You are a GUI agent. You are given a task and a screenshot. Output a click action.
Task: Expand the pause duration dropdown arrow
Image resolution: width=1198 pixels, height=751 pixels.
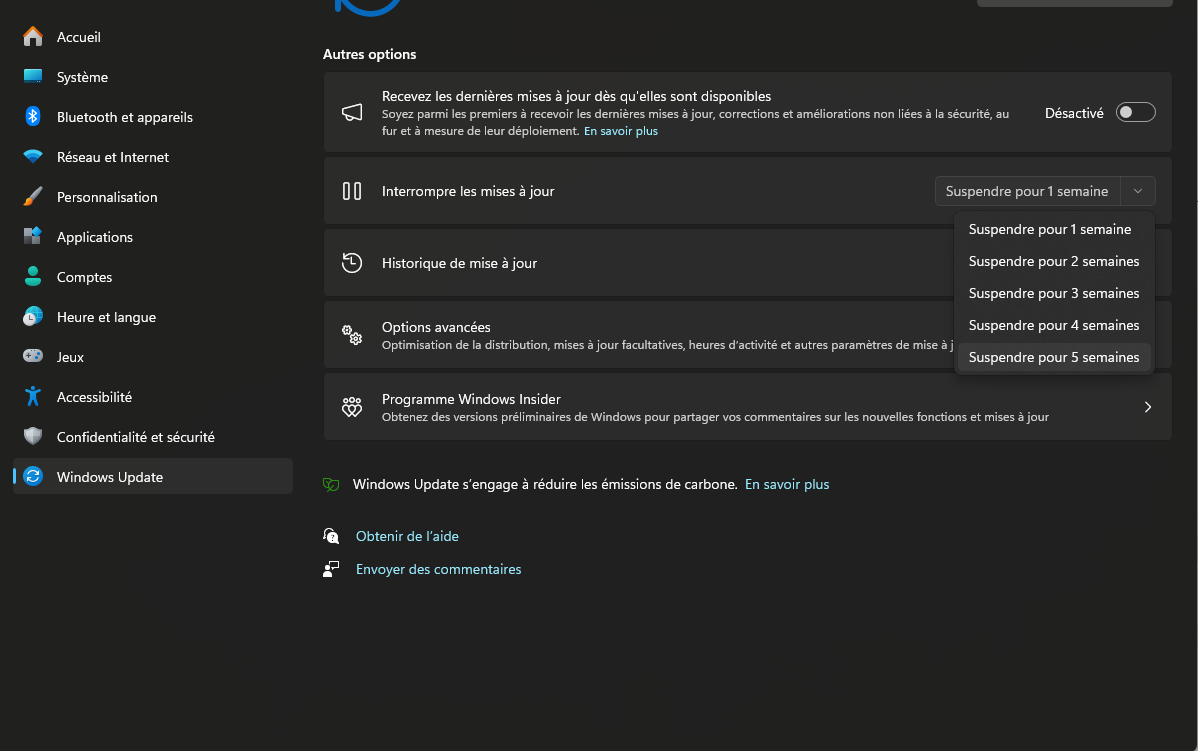(x=1138, y=191)
